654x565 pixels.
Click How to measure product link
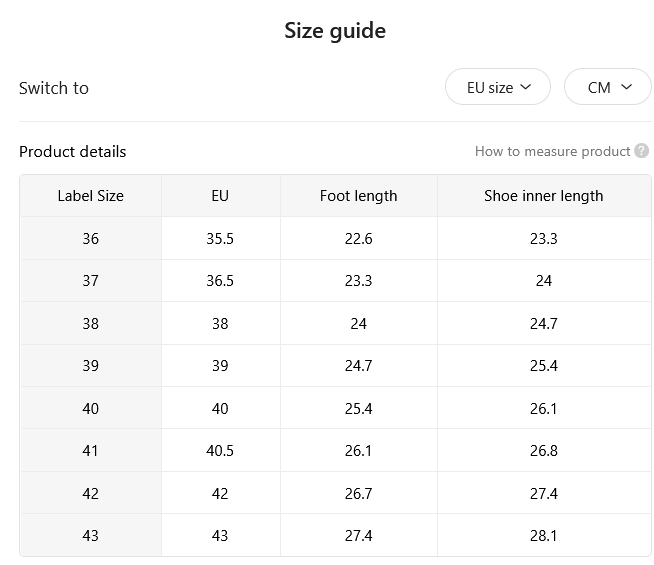tap(553, 151)
